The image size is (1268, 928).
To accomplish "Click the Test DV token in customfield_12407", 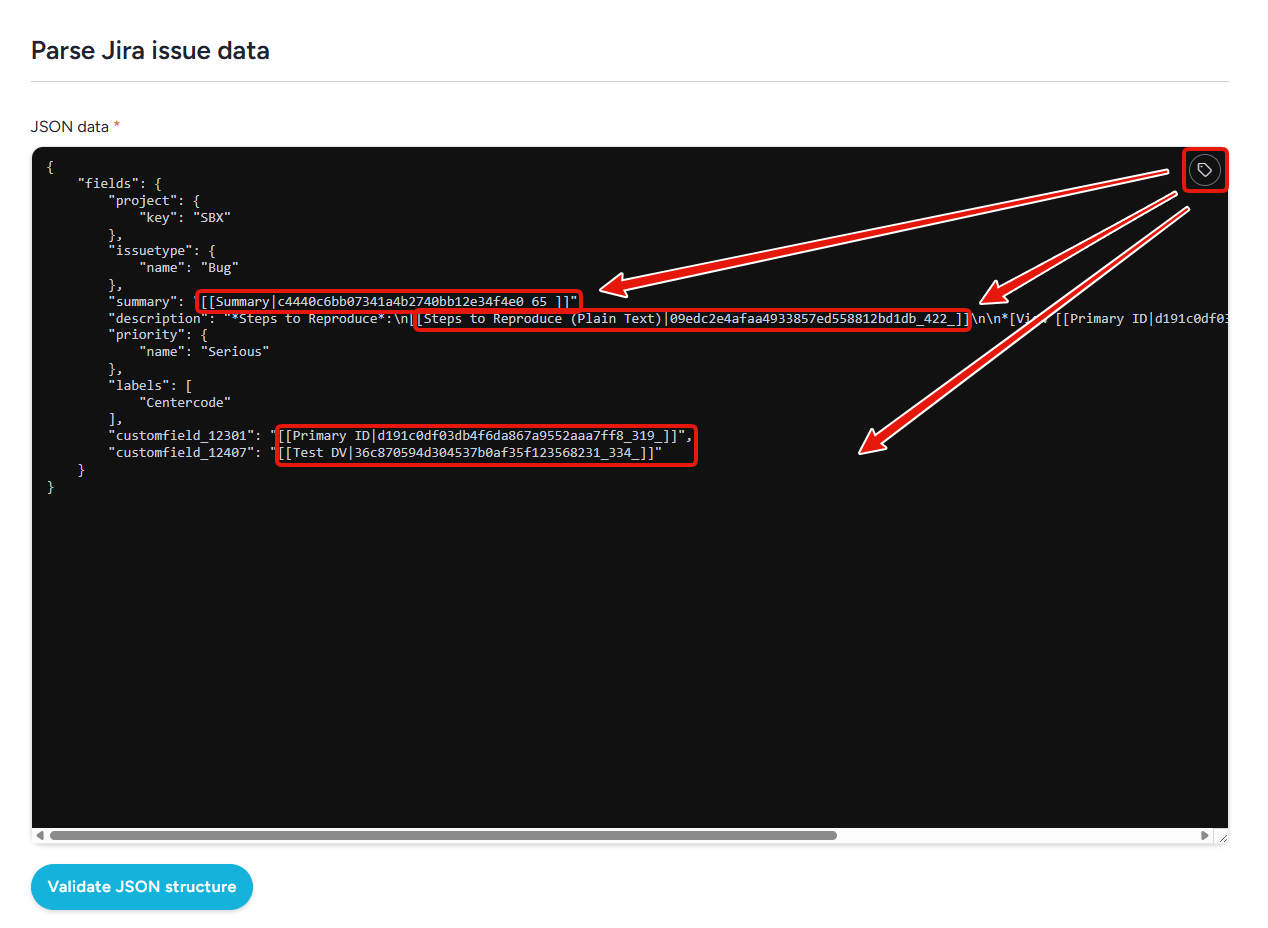I will pyautogui.click(x=467, y=453).
